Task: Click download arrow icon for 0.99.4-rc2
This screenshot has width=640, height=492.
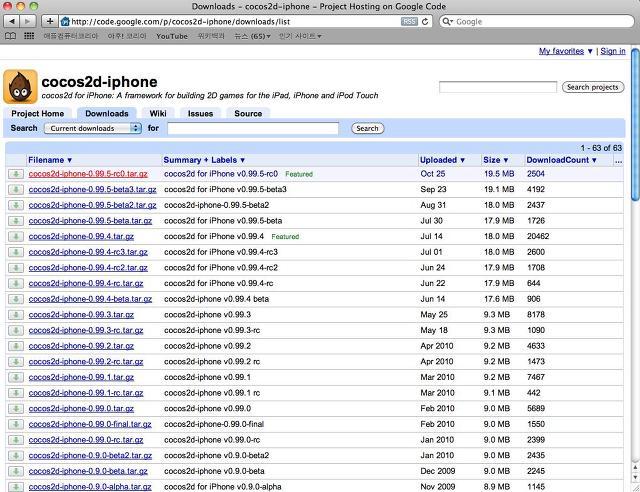Action: pyautogui.click(x=16, y=268)
